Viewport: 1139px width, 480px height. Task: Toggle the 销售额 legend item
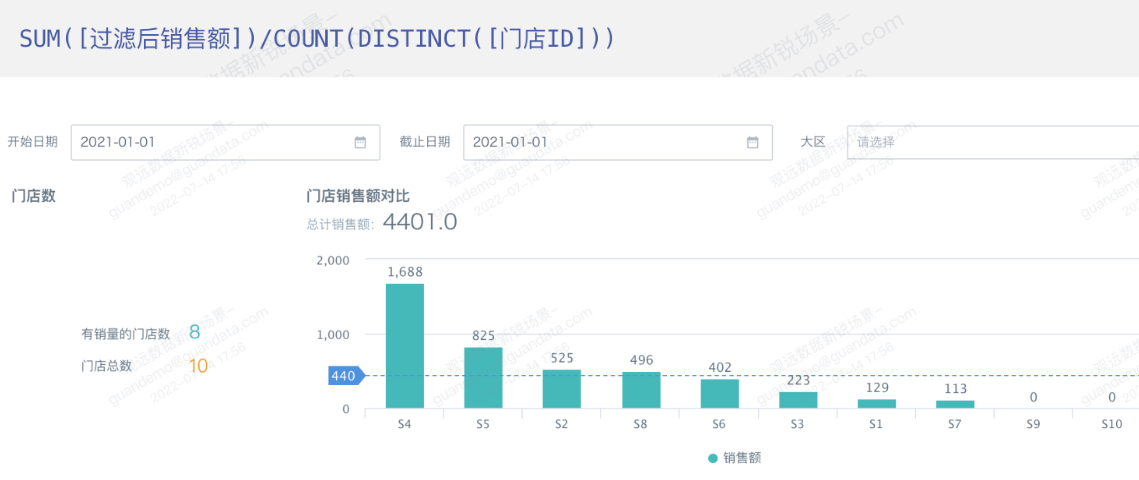(741, 458)
